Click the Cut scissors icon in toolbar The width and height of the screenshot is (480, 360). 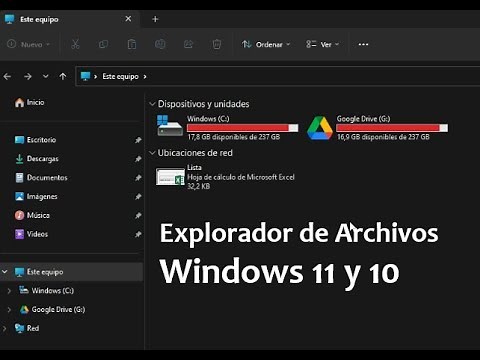point(75,44)
